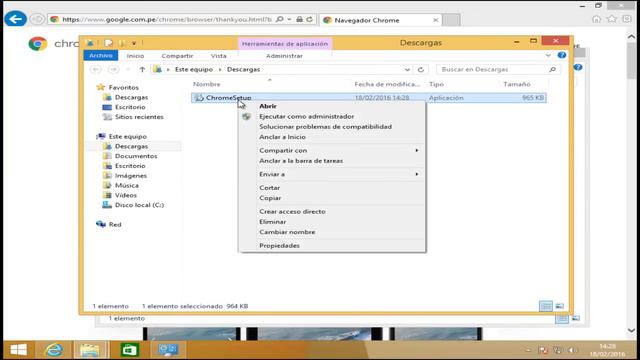
Task: Open the Administrar ribbon tab
Action: click(x=284, y=56)
